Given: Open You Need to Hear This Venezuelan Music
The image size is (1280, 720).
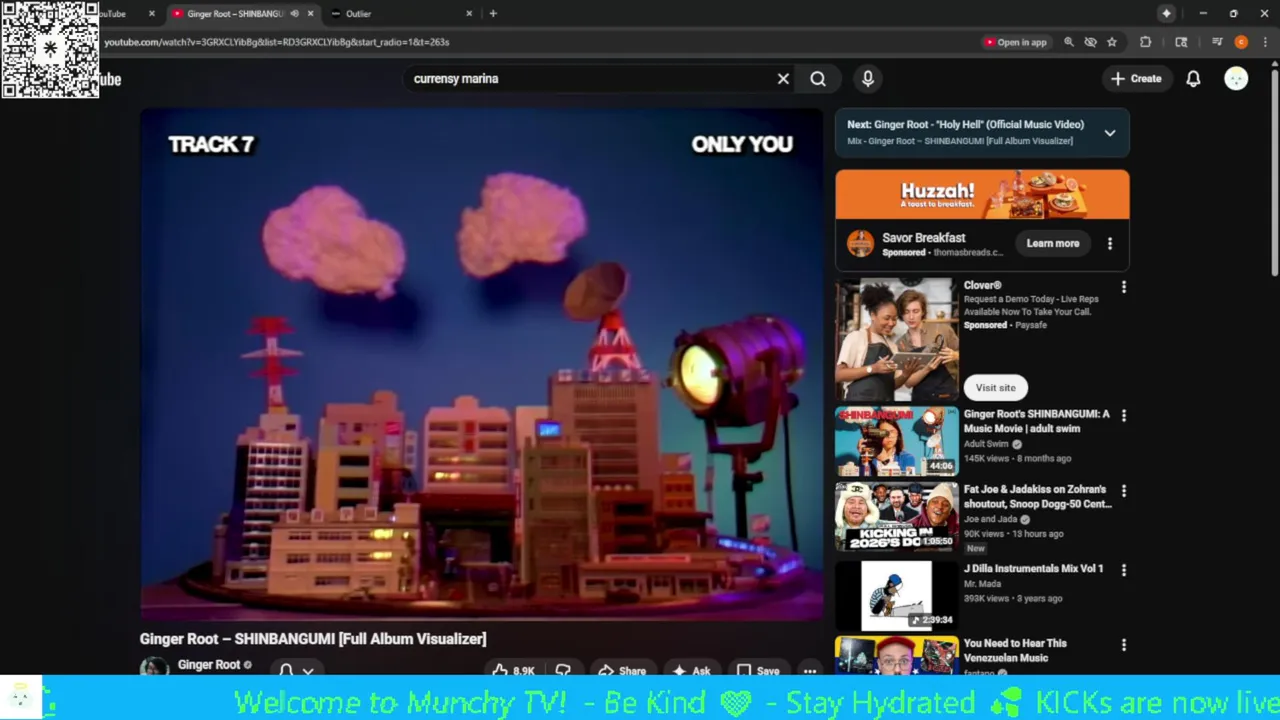Looking at the screenshot, I should point(1015,651).
